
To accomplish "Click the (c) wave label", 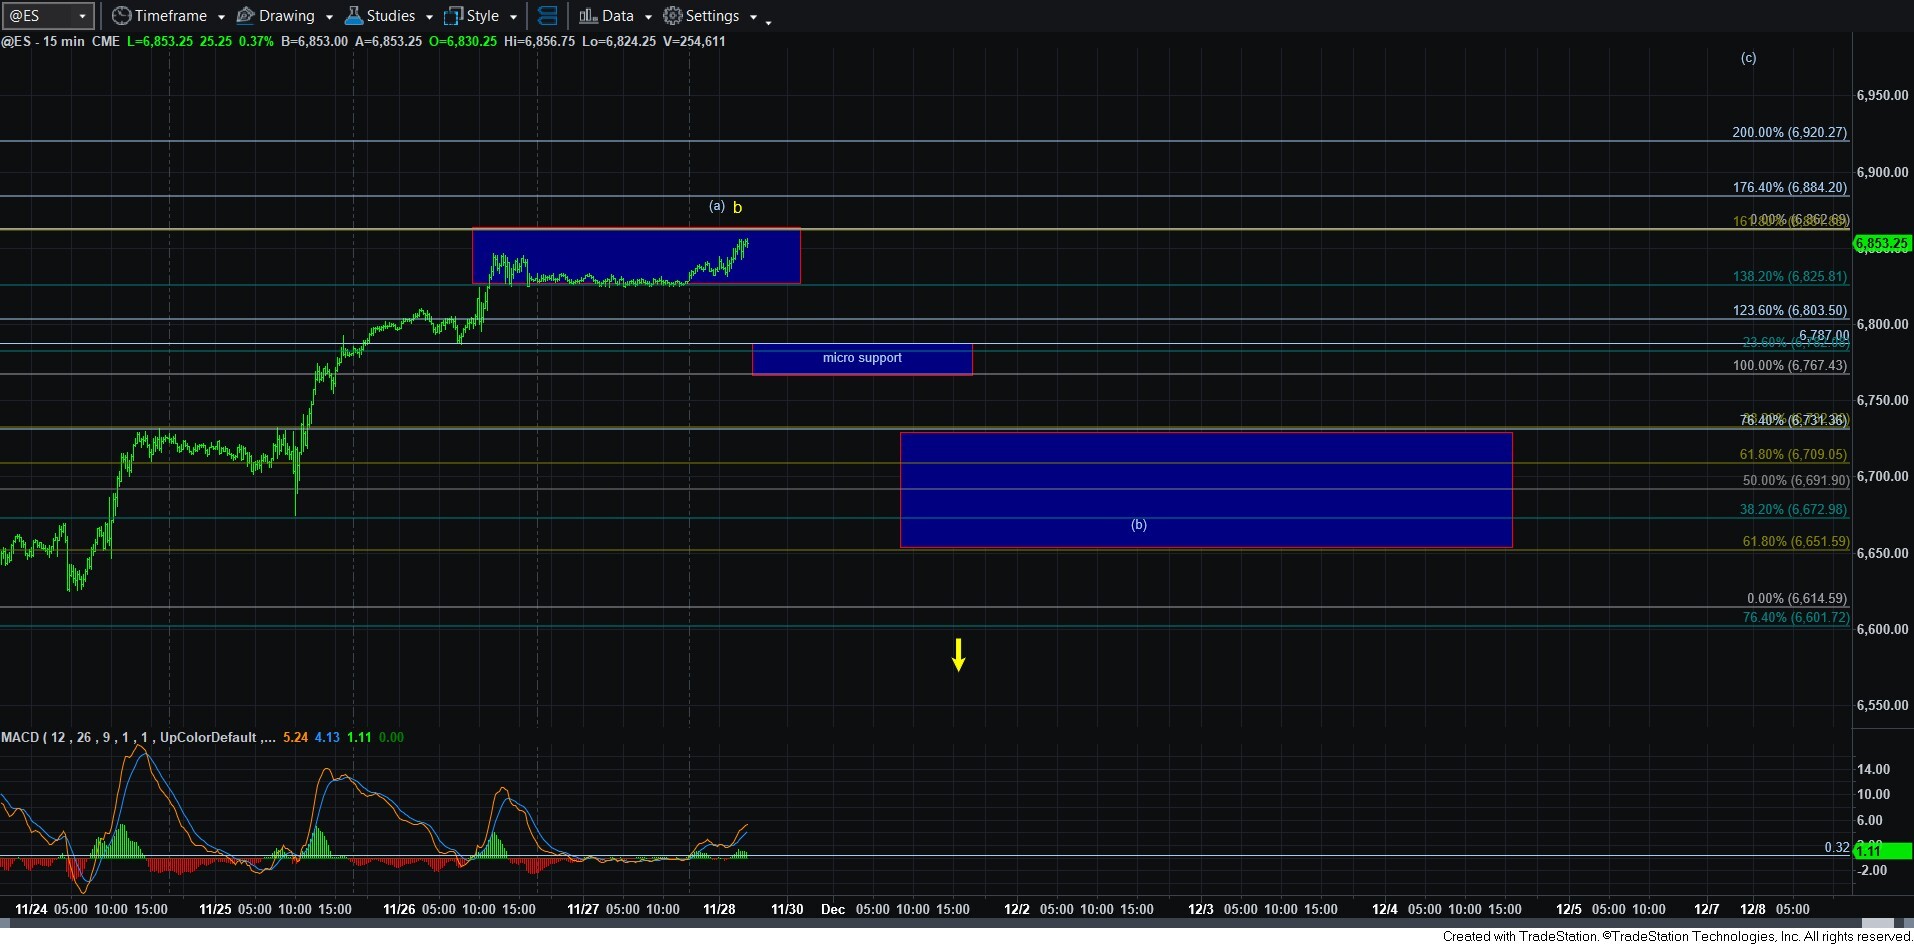I will [x=1748, y=58].
